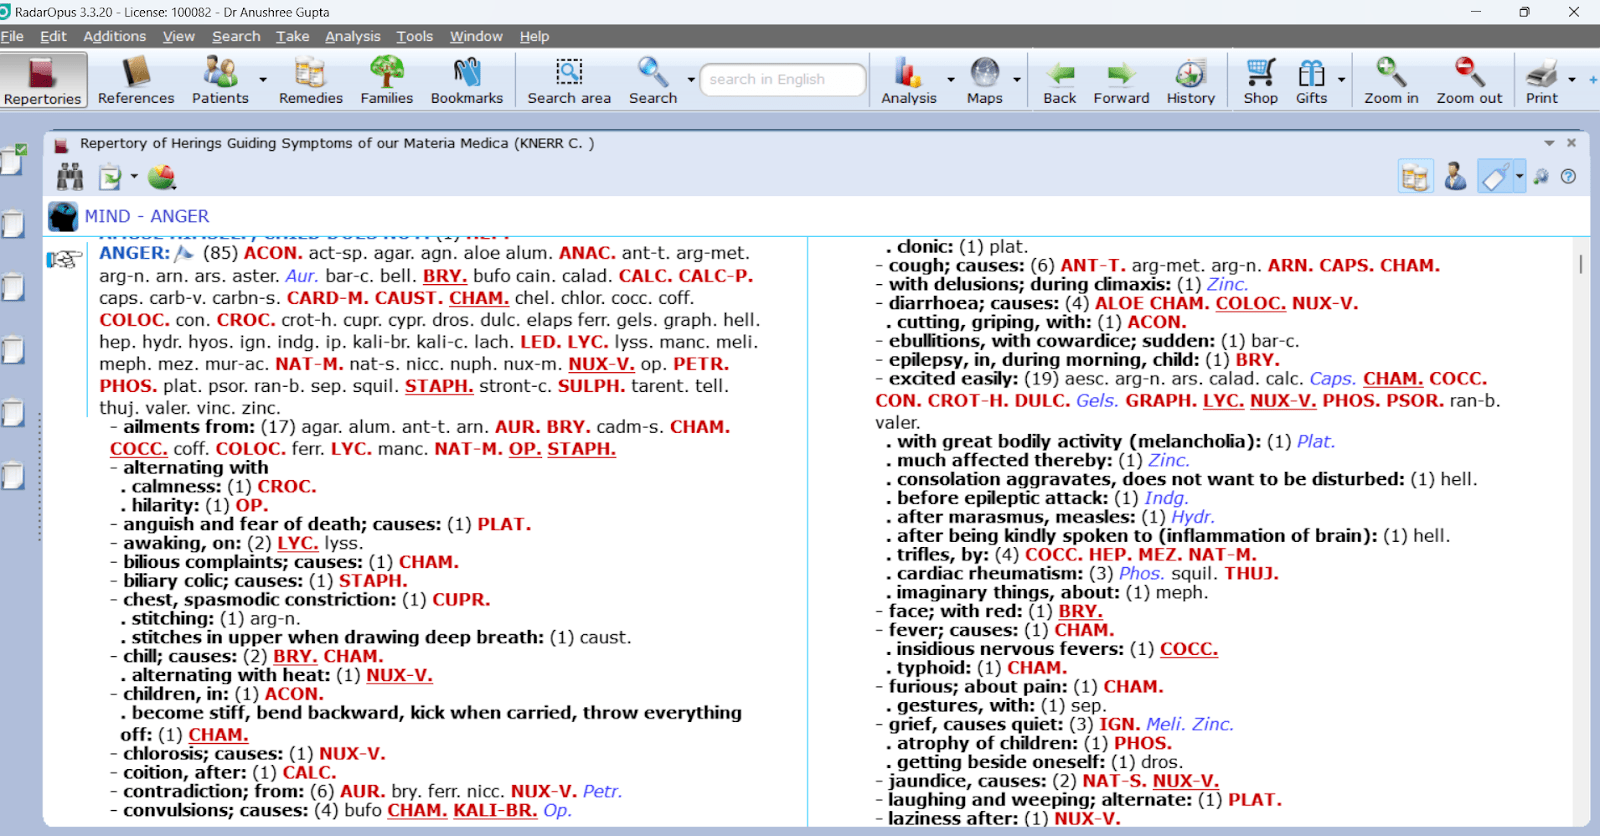Click the binoculars find icon

(x=70, y=177)
